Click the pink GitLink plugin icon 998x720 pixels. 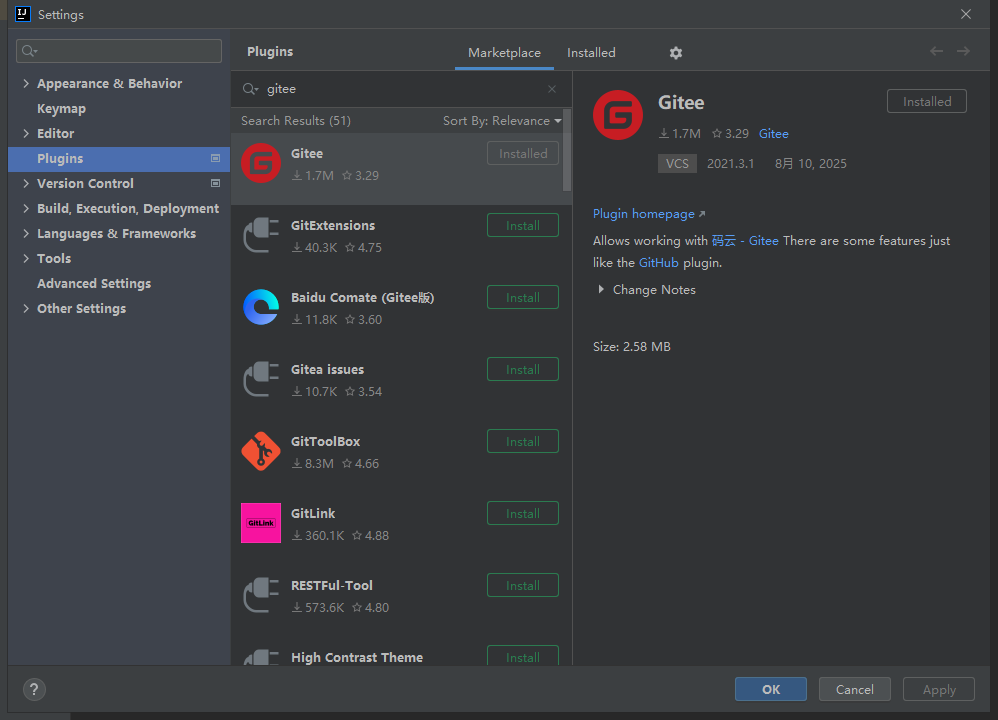(x=261, y=523)
